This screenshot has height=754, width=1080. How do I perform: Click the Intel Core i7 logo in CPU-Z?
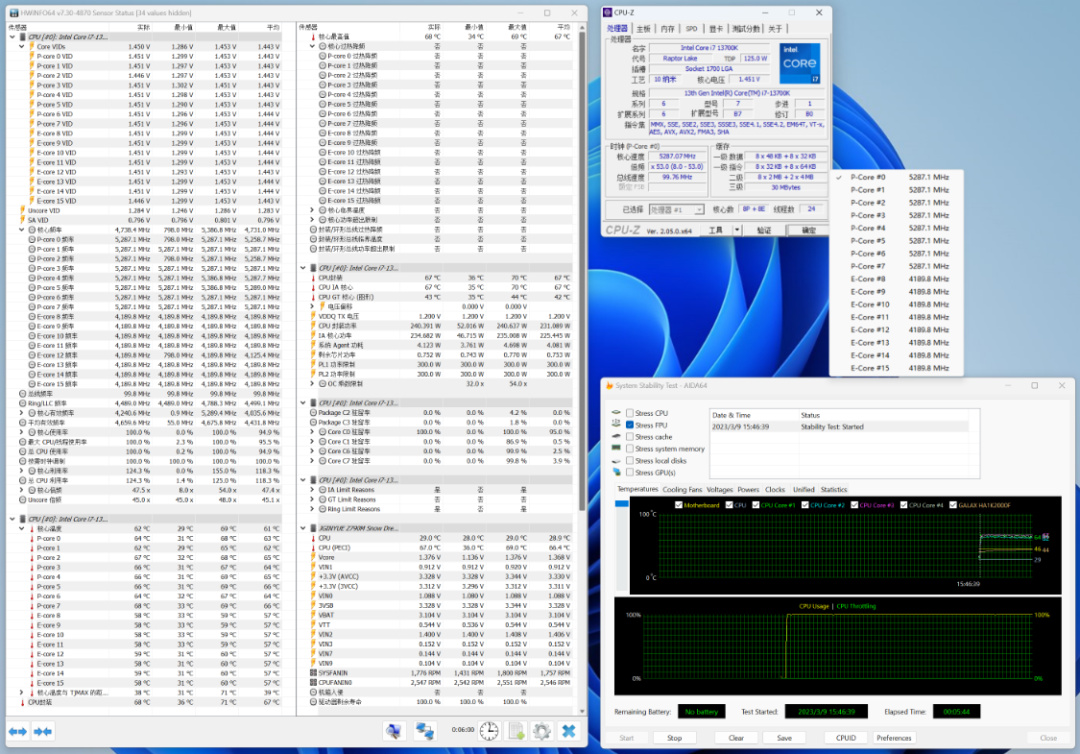(x=799, y=62)
